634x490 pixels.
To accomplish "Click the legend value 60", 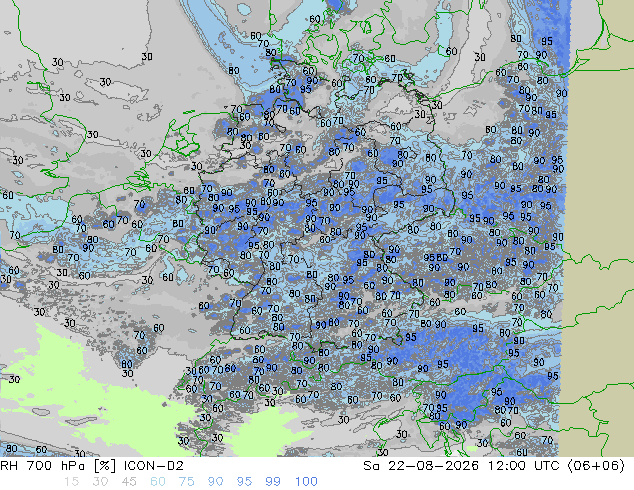I will point(158,482).
